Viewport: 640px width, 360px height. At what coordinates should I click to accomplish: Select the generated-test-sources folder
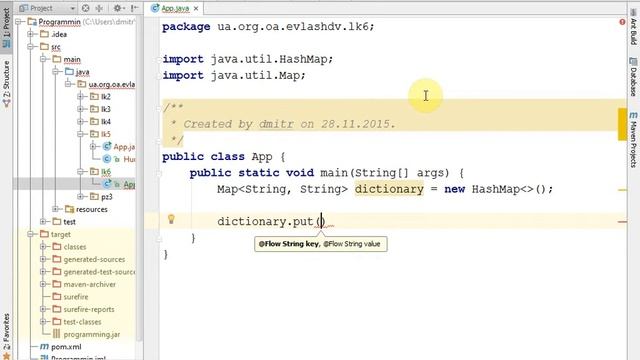99,271
